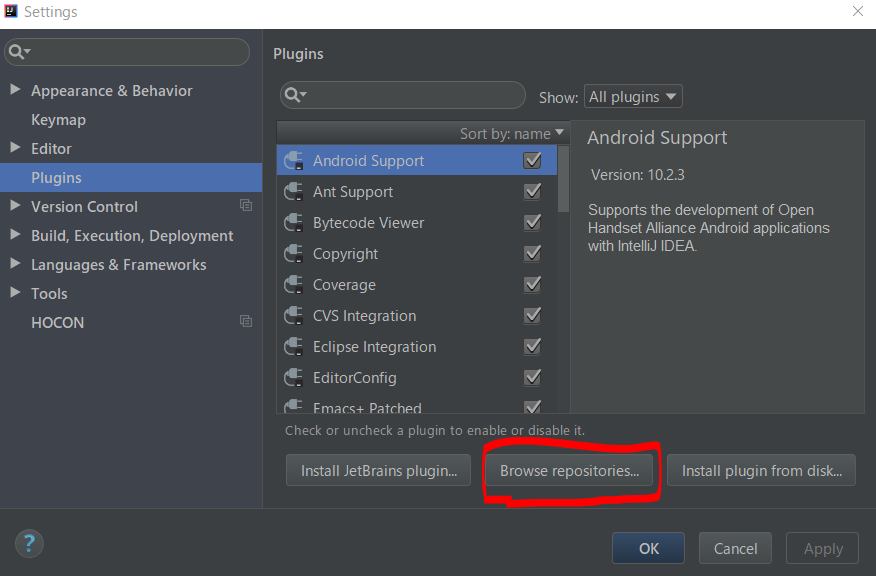Click Install JetBrains plugin button

click(378, 470)
